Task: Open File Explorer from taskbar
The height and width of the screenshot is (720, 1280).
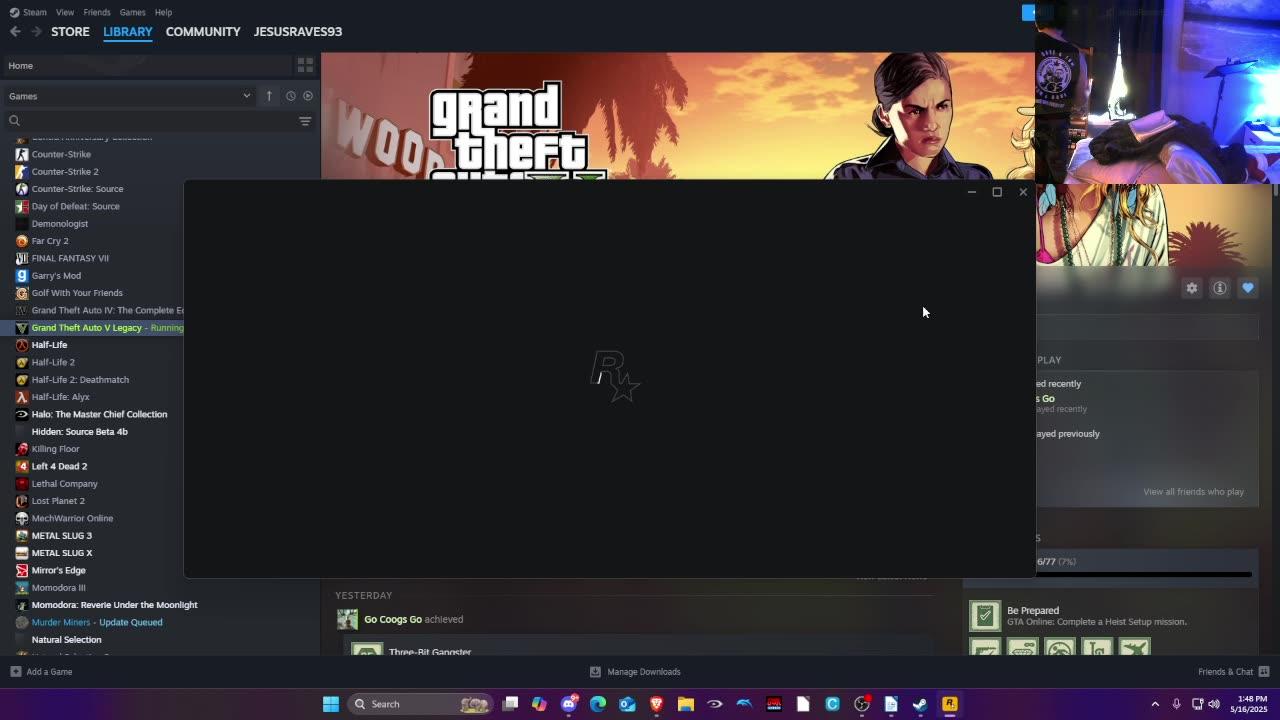Action: [x=686, y=704]
